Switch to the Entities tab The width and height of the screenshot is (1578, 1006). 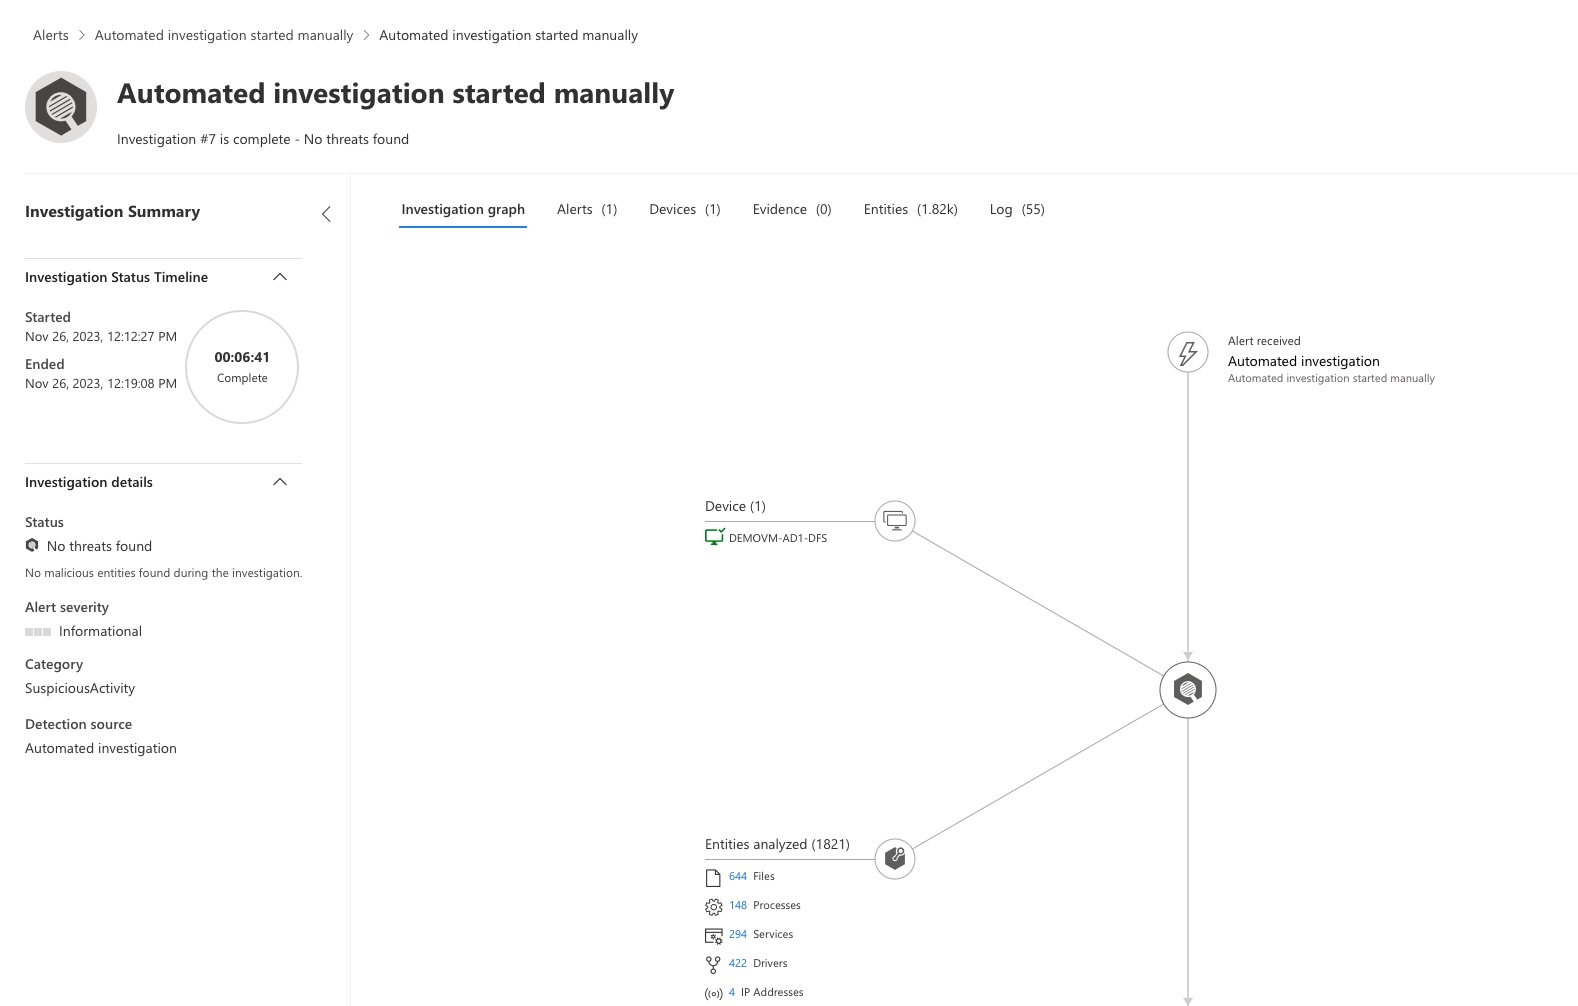[909, 209]
